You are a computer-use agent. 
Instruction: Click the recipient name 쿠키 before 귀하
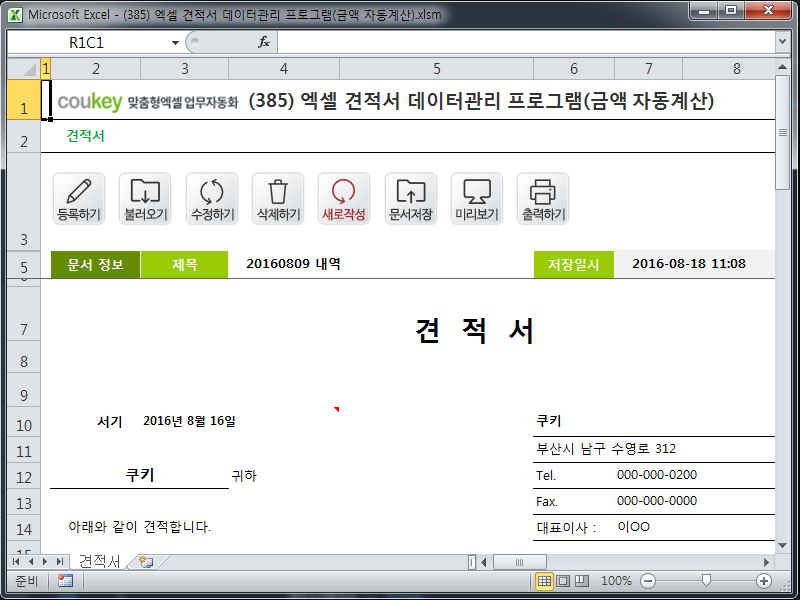click(140, 475)
